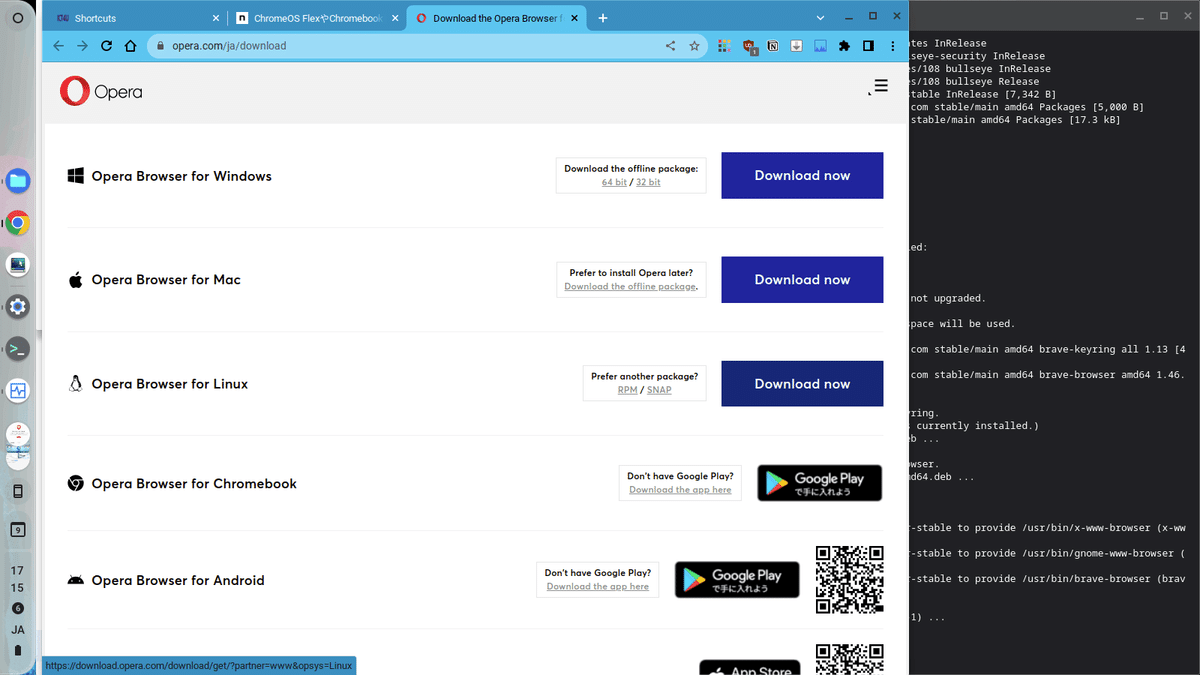1200x675 pixels.
Task: Close the Opera download tab
Action: 574,18
